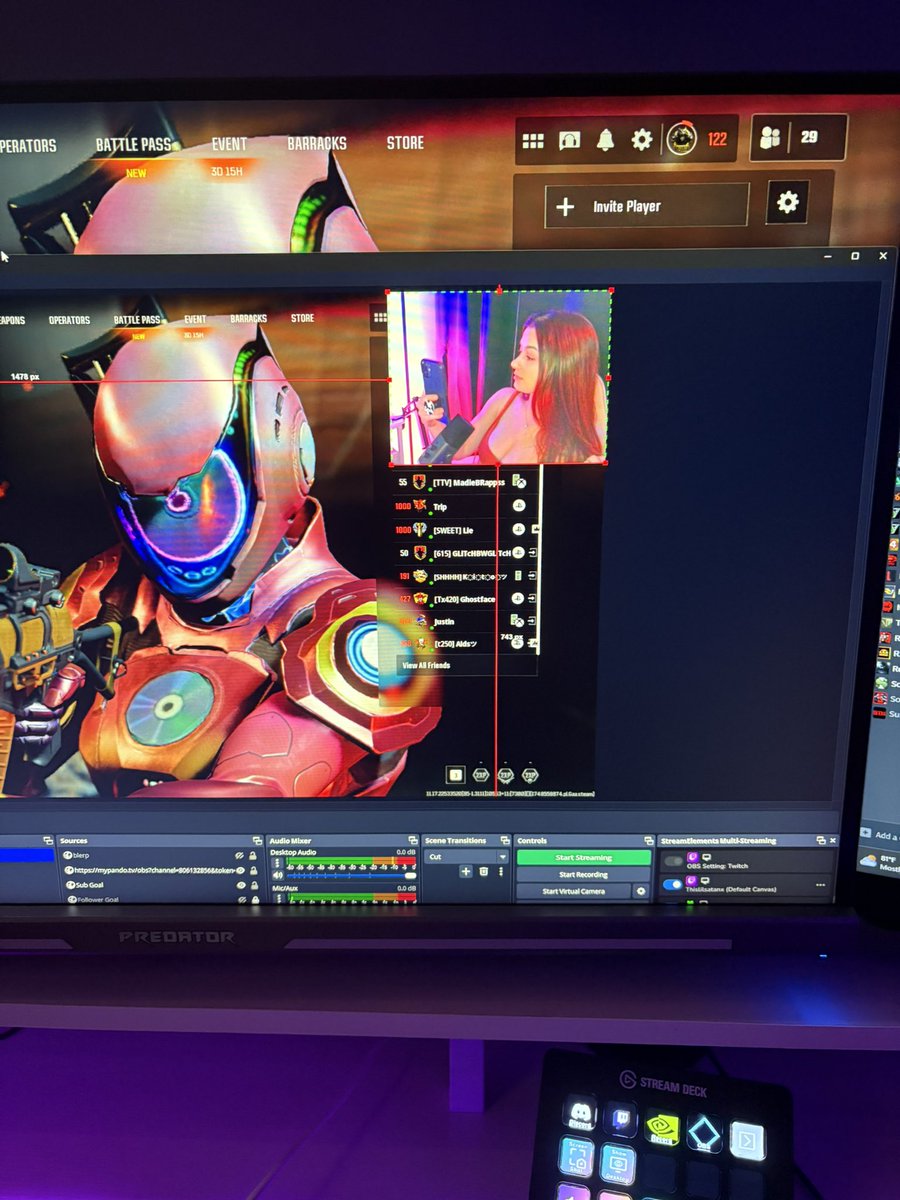Viewport: 900px width, 1200px height.
Task: Open virtual camera settings gear
Action: point(641,891)
